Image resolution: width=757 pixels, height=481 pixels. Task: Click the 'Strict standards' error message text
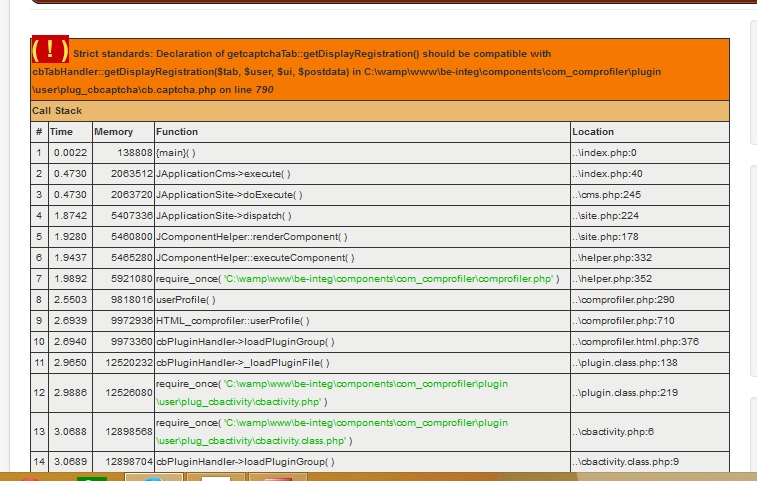[346, 71]
